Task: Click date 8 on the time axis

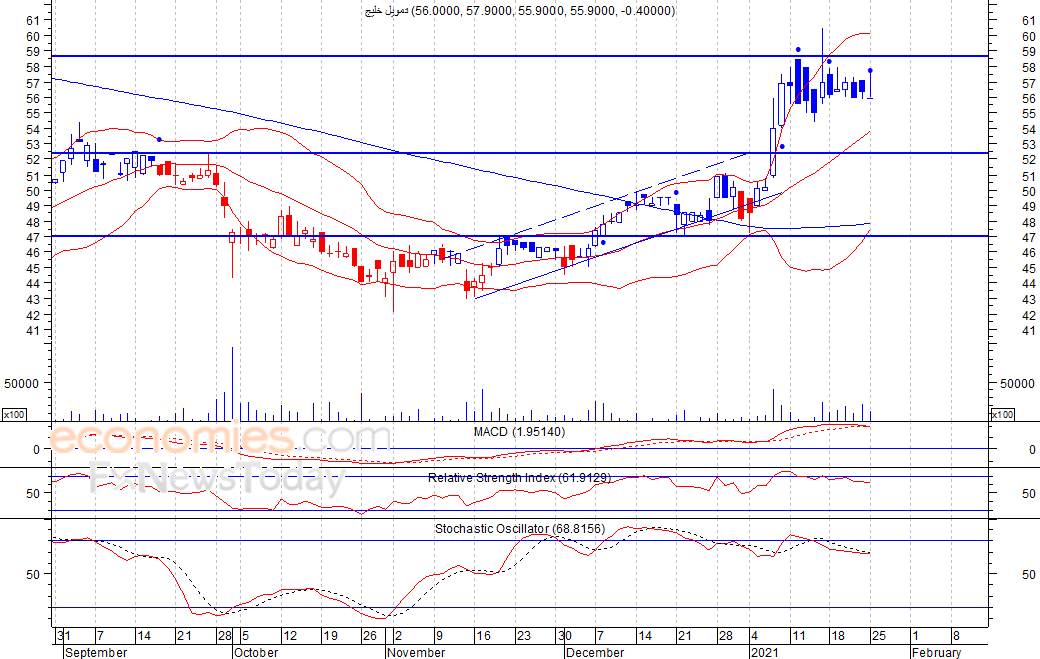Action: click(x=956, y=636)
